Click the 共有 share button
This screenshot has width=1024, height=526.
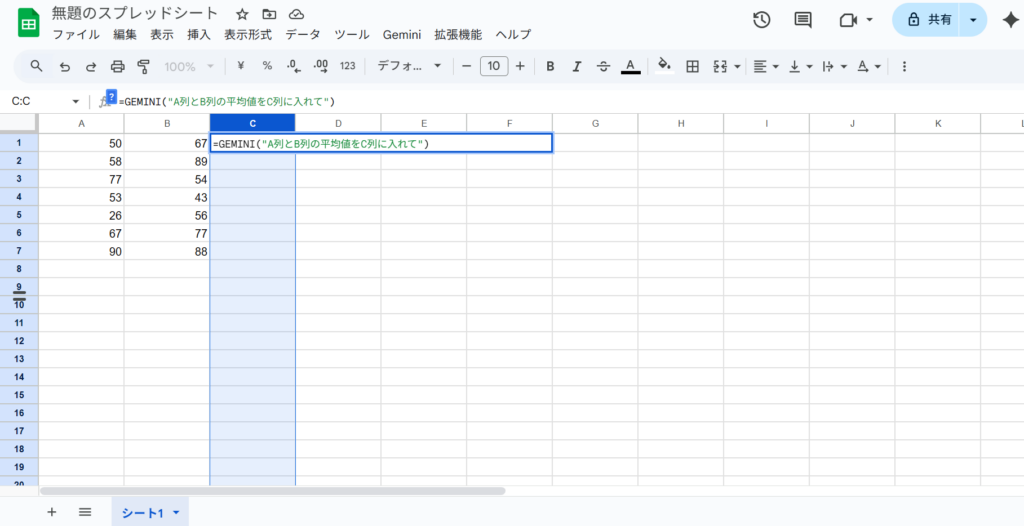tap(929, 20)
